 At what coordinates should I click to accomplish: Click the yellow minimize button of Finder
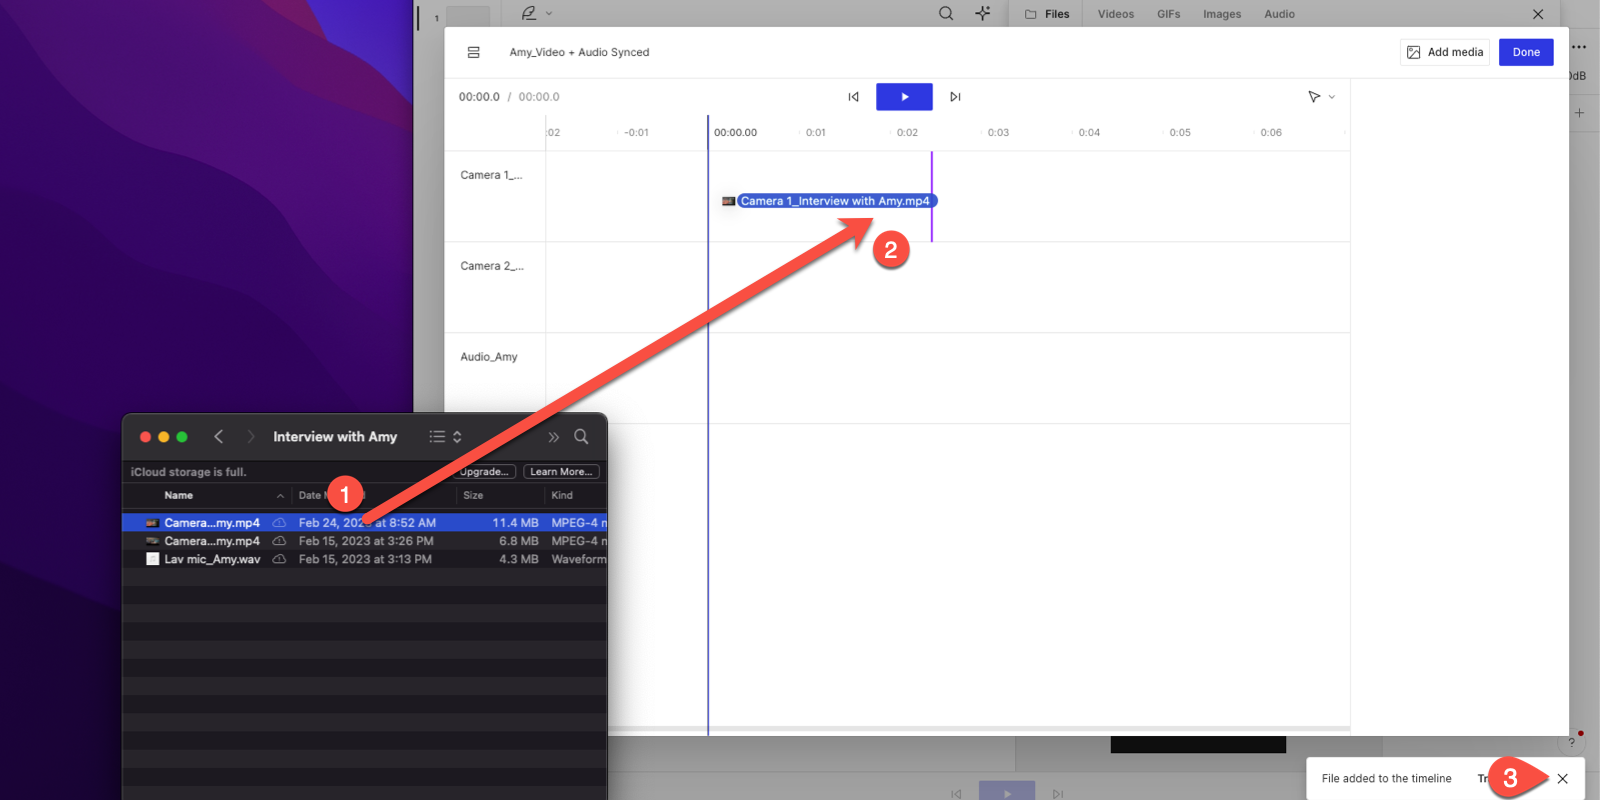(x=163, y=437)
